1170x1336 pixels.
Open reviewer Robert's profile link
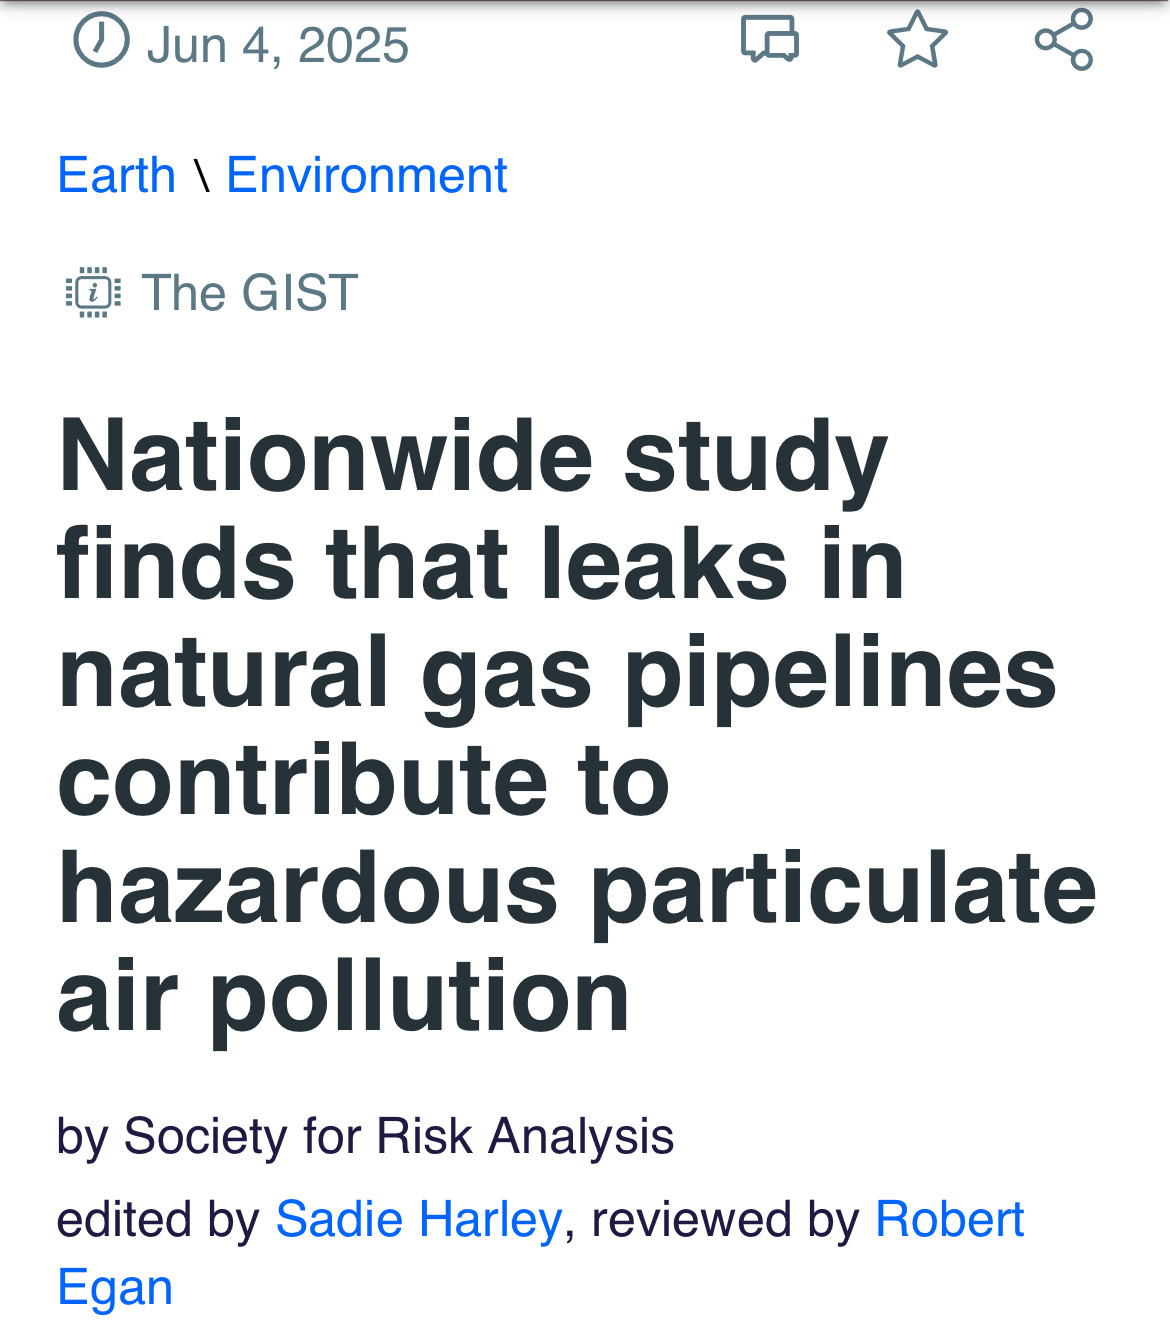click(x=950, y=1220)
